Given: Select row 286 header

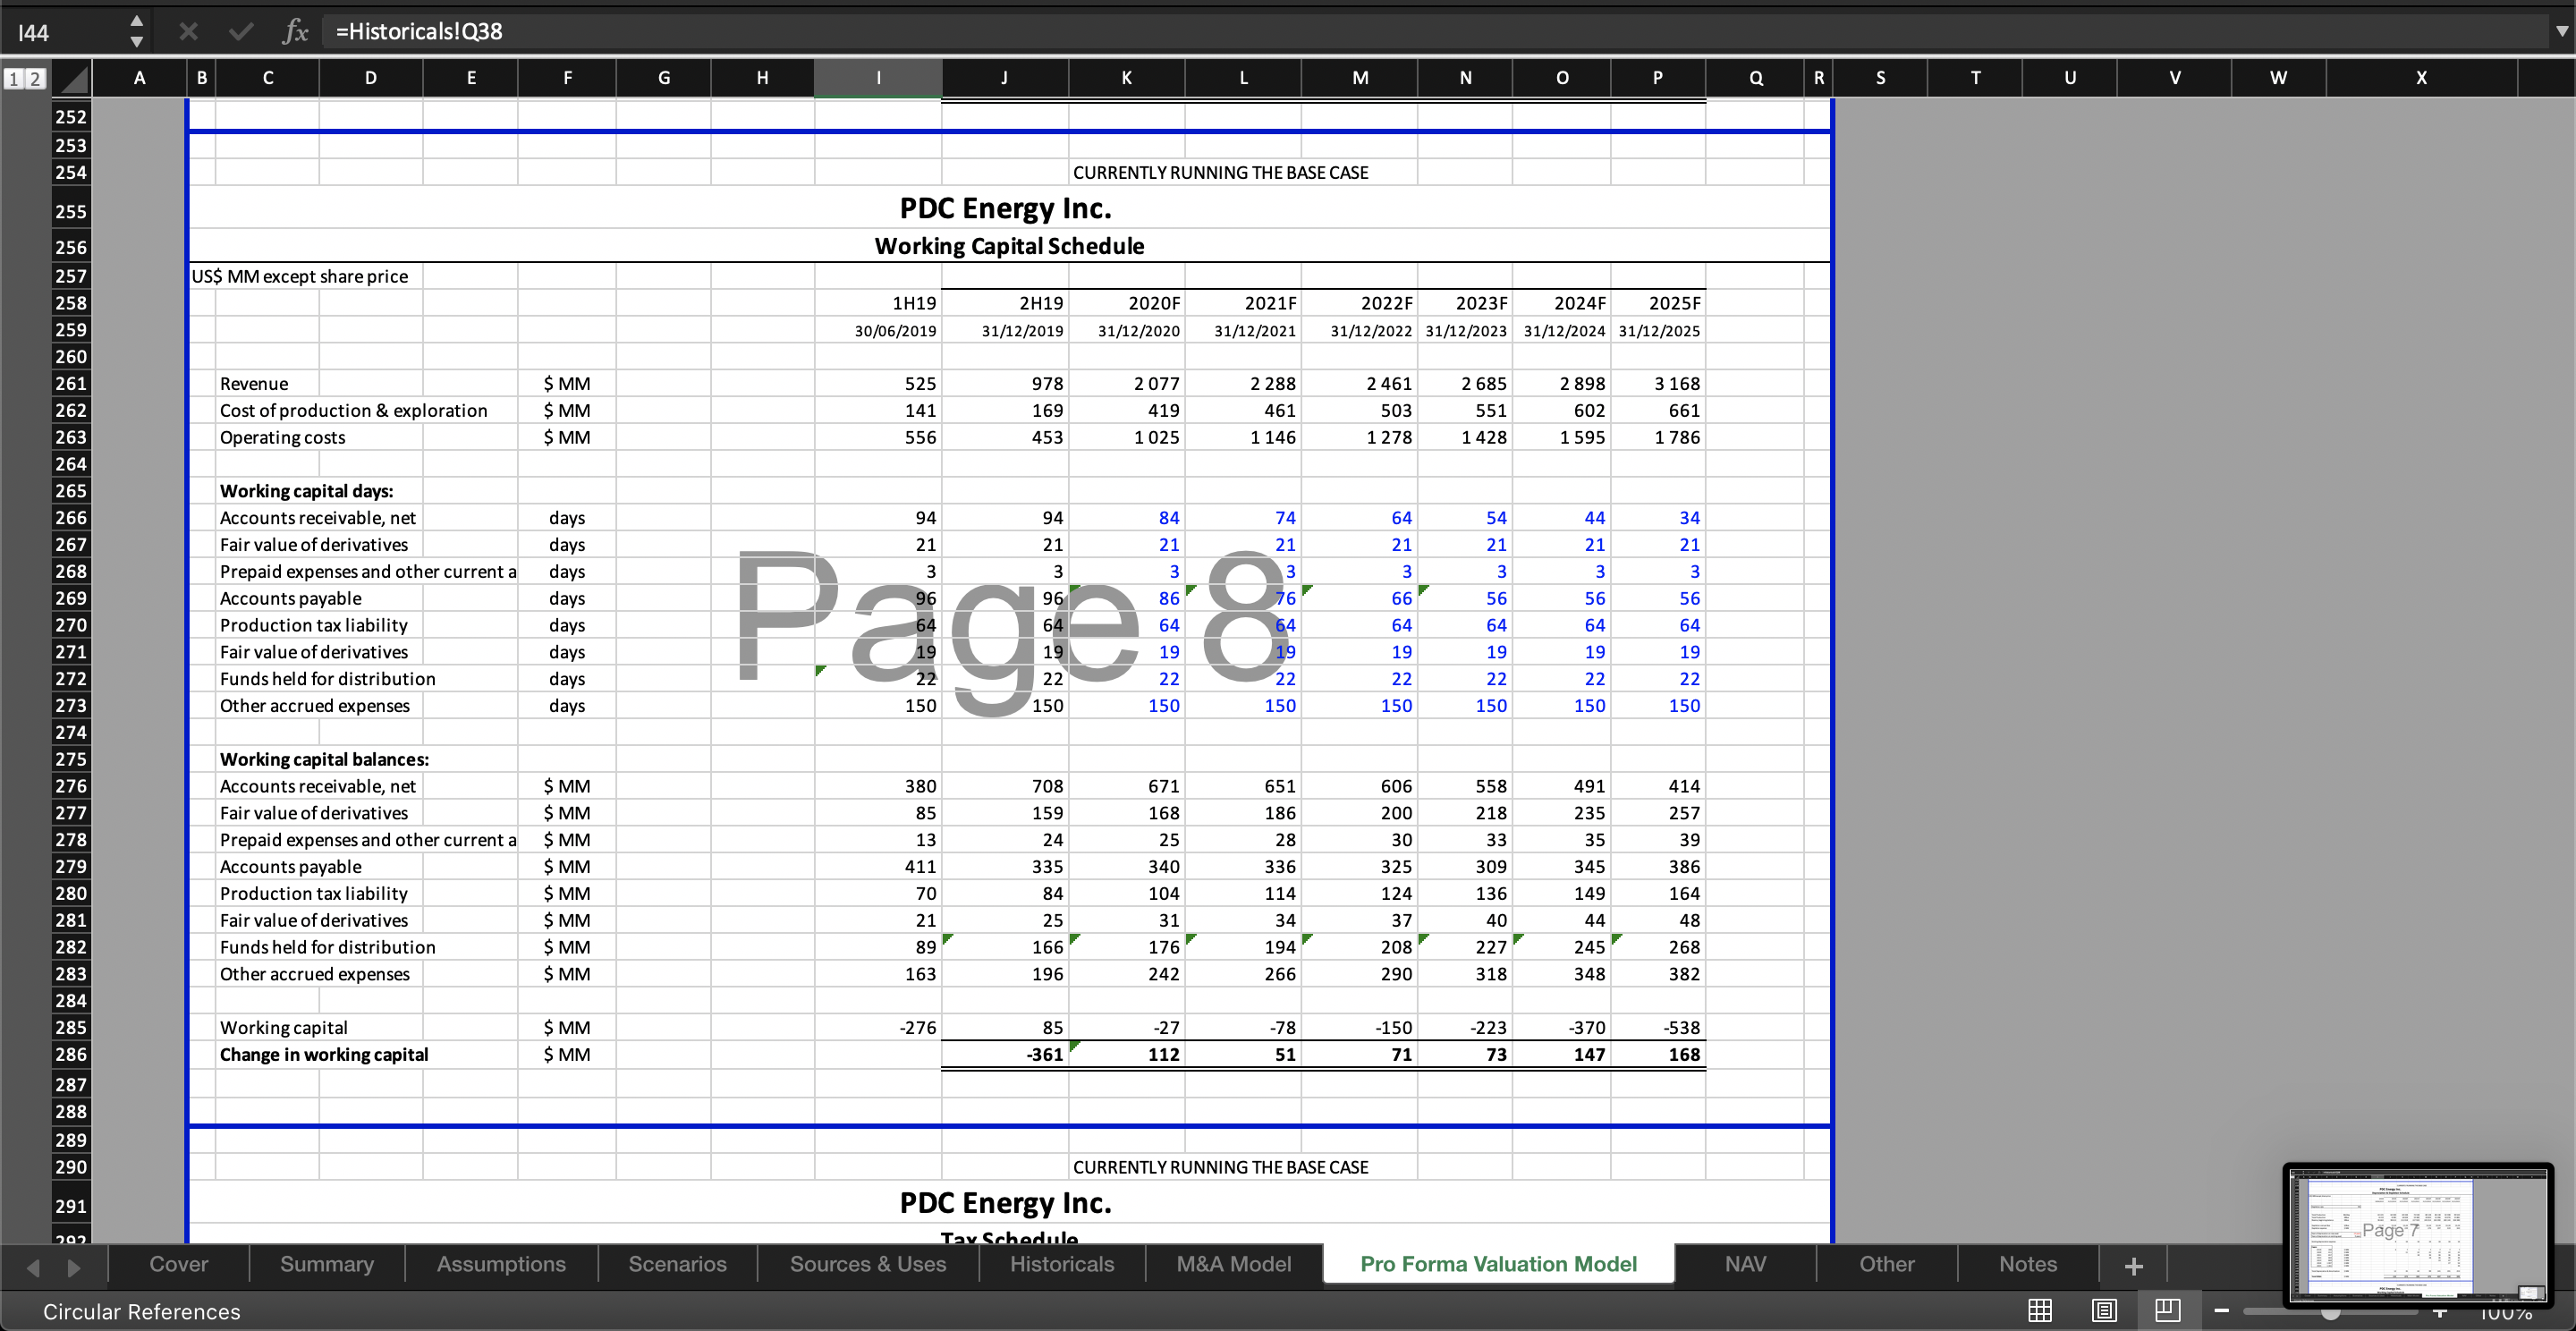Looking at the screenshot, I should pyautogui.click(x=70, y=1054).
